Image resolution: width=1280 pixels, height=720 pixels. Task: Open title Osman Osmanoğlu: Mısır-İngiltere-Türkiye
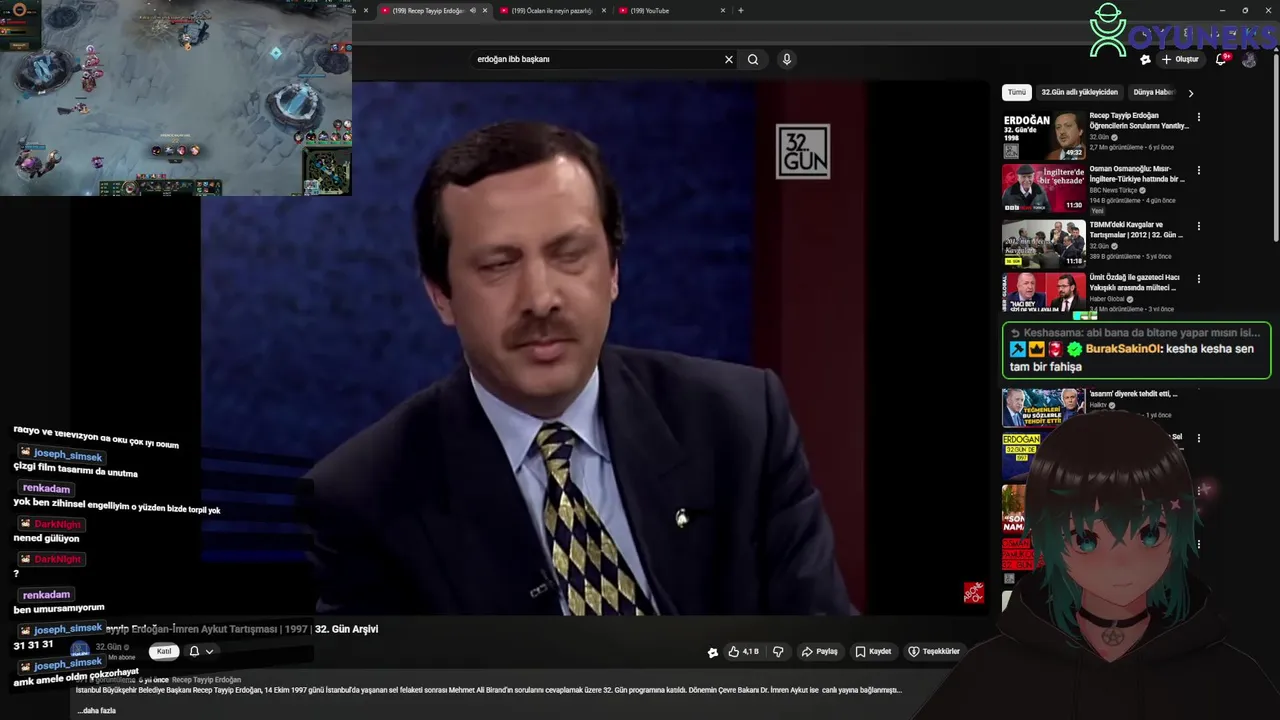pyautogui.click(x=1137, y=174)
